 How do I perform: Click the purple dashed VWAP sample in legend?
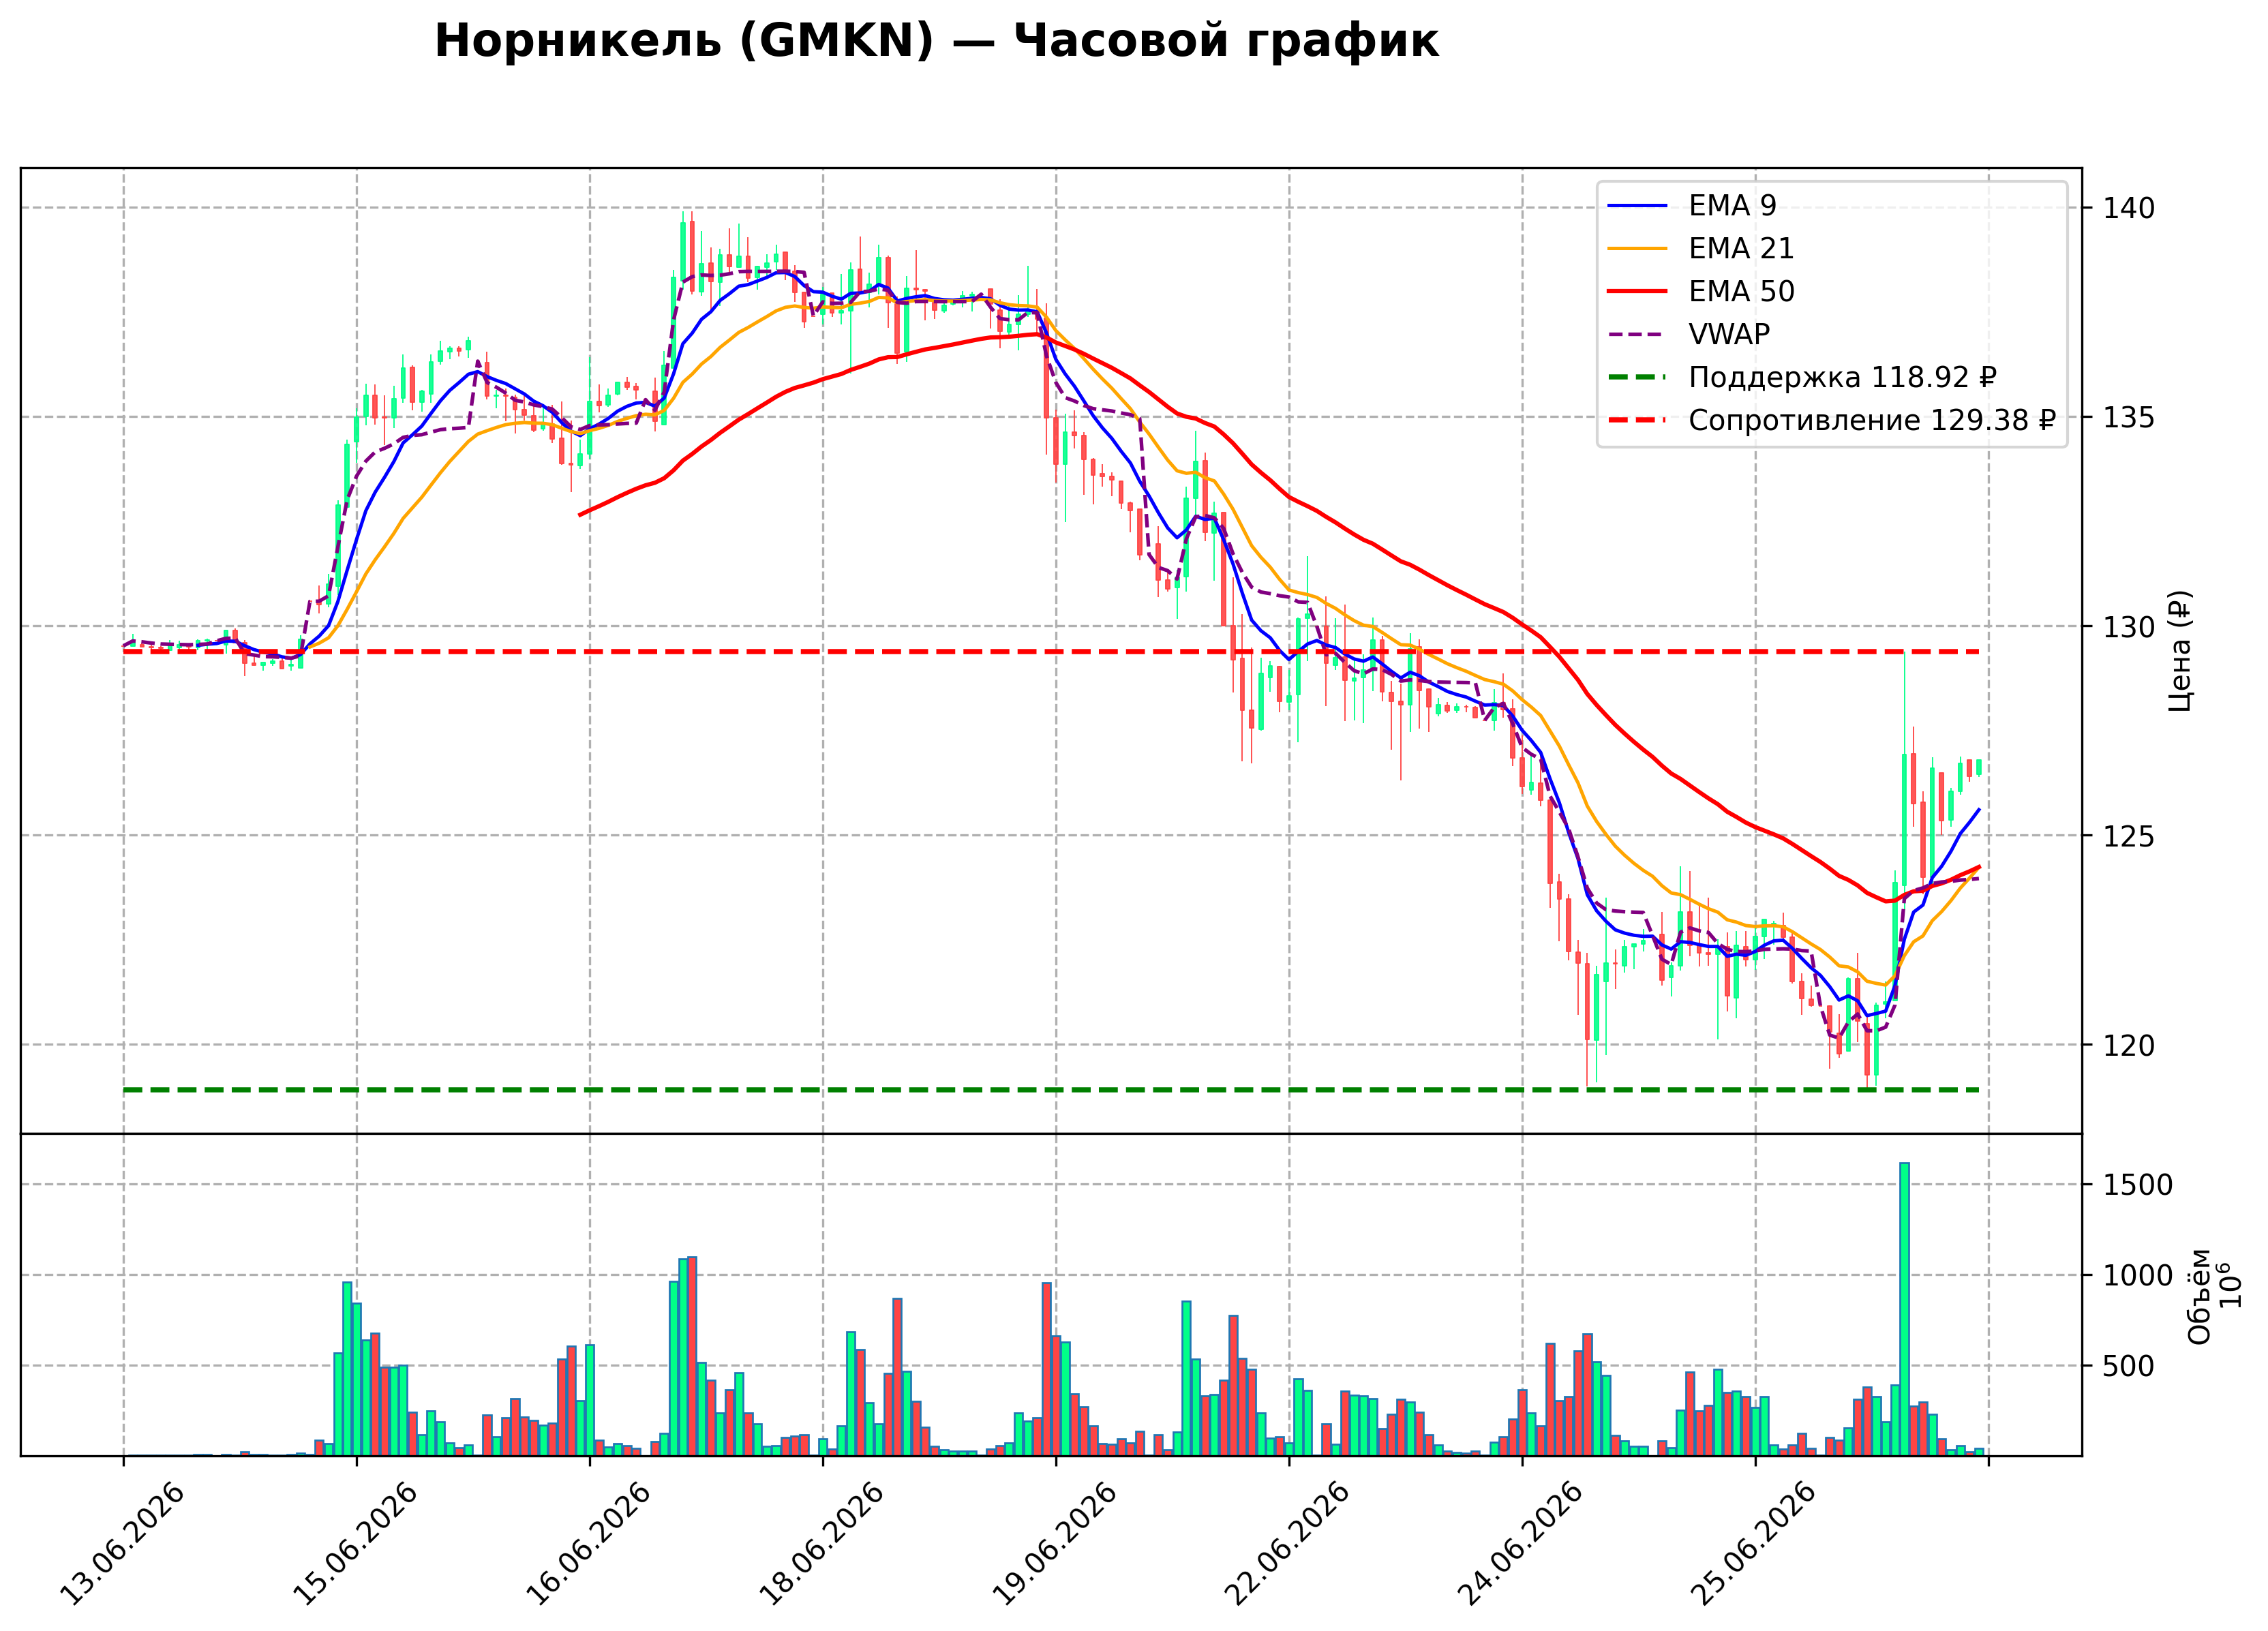pyautogui.click(x=1638, y=335)
